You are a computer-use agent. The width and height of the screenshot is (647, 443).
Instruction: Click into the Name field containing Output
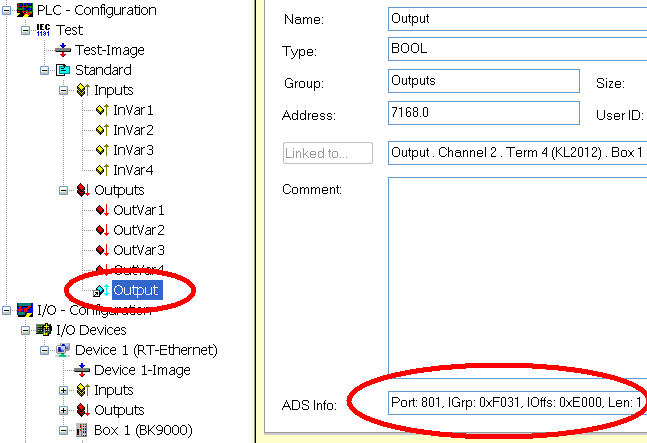pos(517,19)
